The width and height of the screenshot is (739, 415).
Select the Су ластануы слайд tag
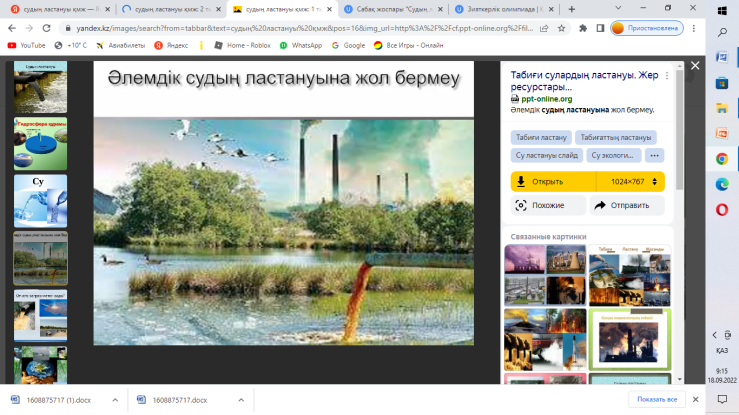[547, 155]
